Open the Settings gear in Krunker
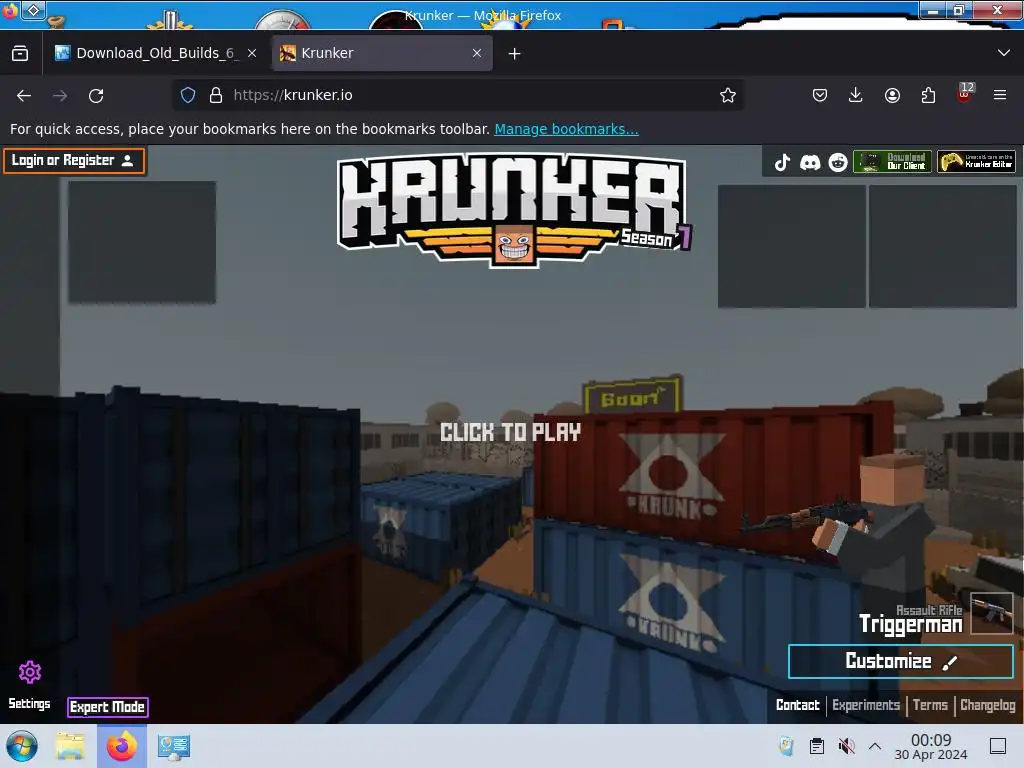The height and width of the screenshot is (768, 1024). click(29, 672)
